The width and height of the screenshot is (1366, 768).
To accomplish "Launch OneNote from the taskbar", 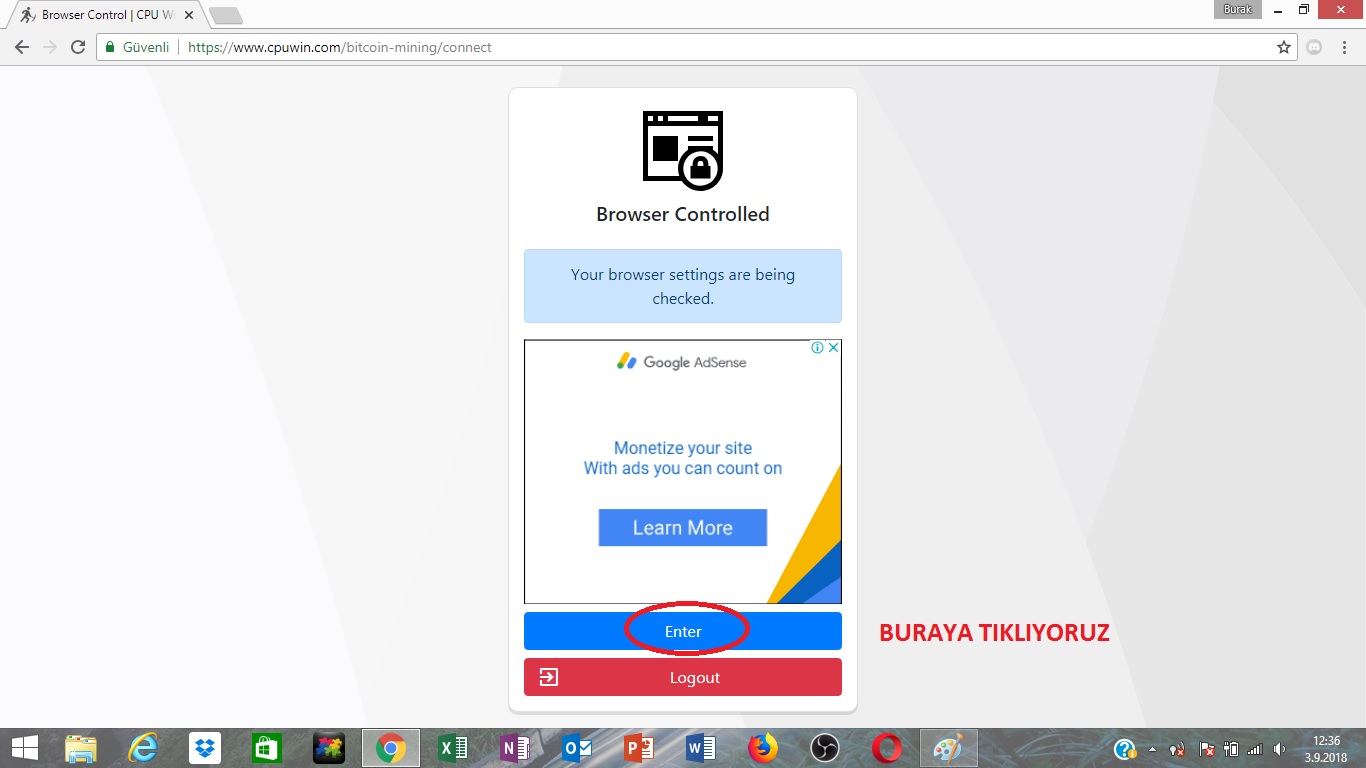I will tap(515, 748).
